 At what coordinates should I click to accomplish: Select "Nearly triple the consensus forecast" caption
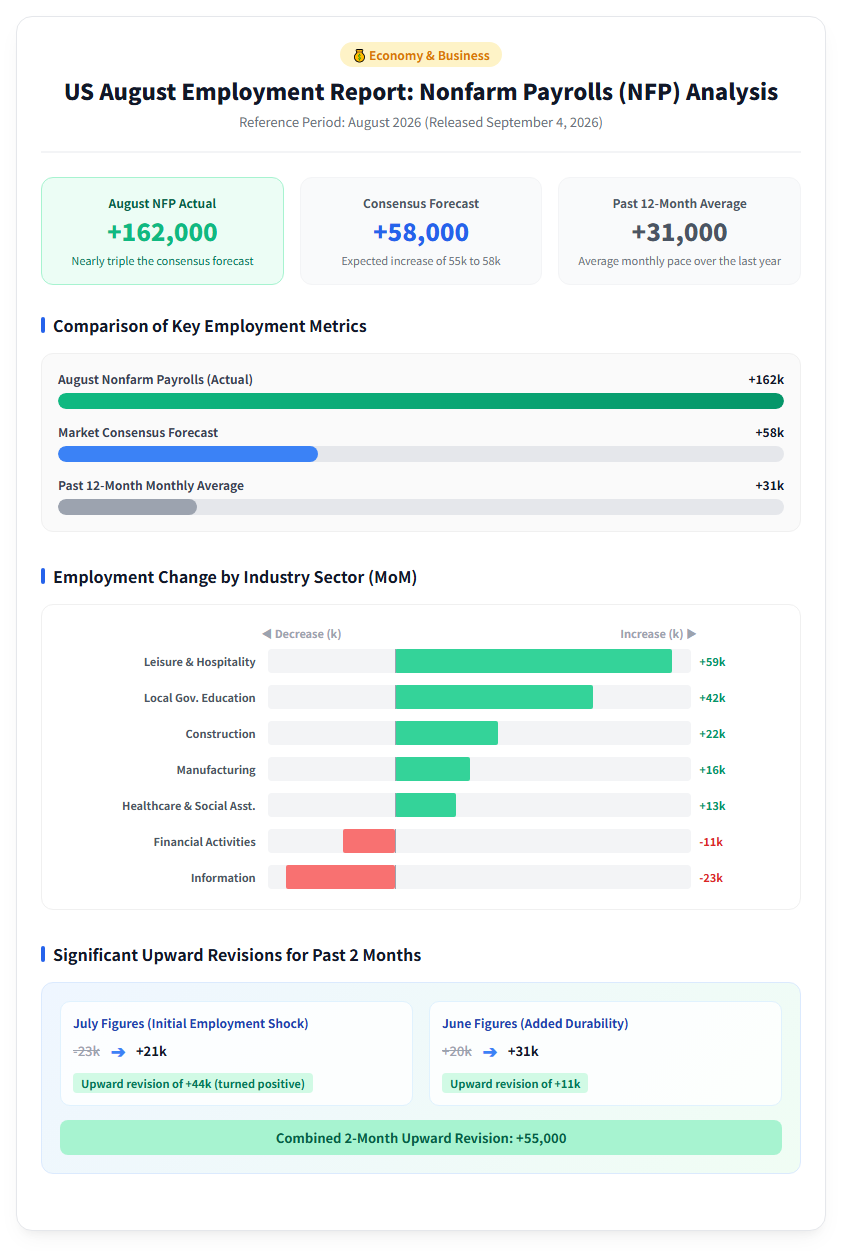click(x=162, y=261)
